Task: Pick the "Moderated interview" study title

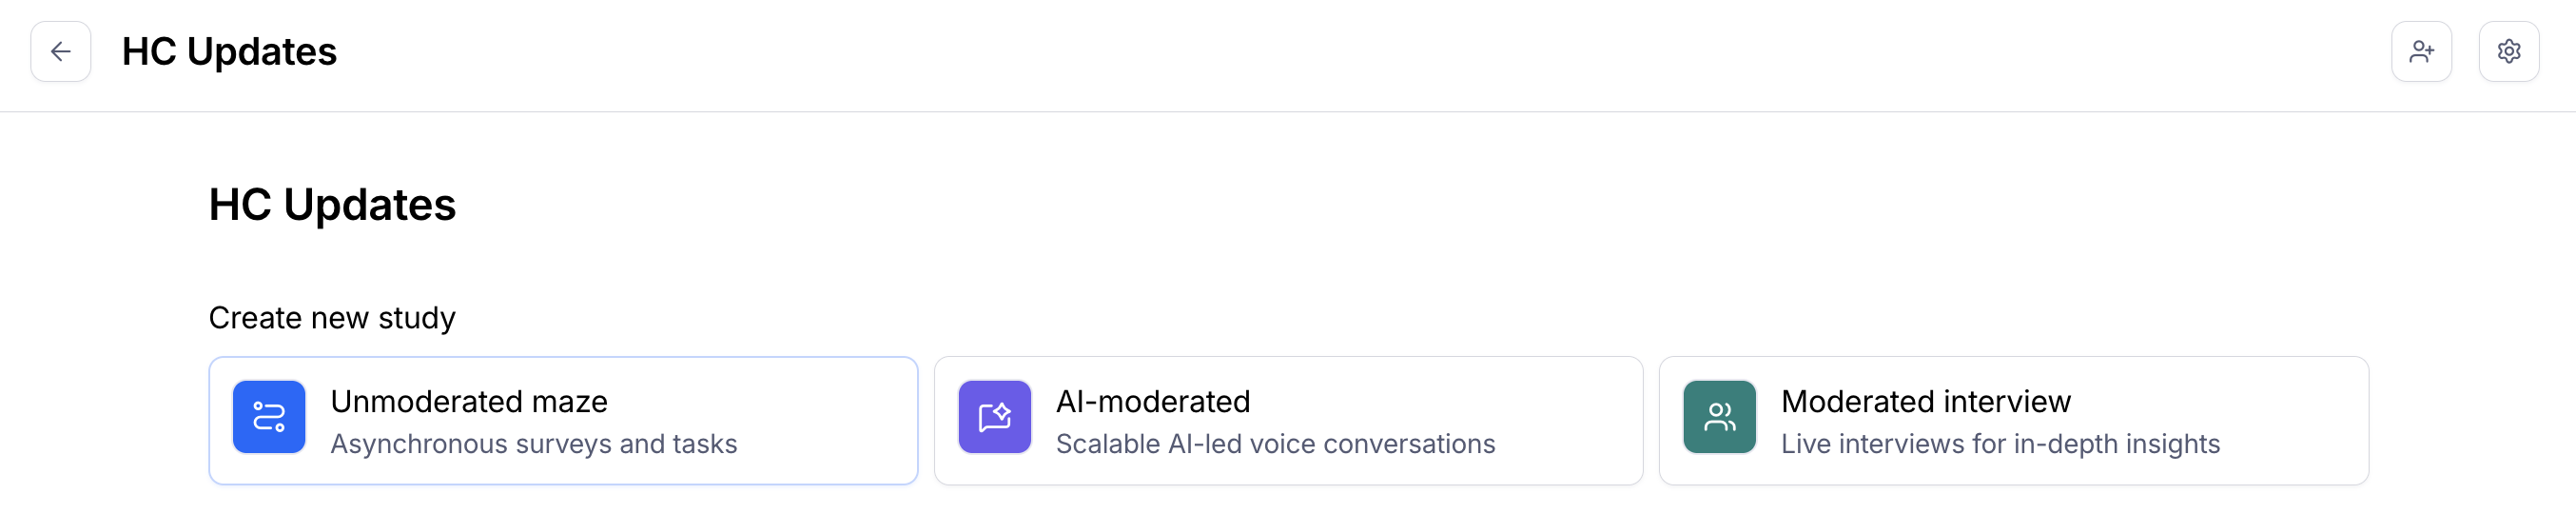Action: (1925, 401)
